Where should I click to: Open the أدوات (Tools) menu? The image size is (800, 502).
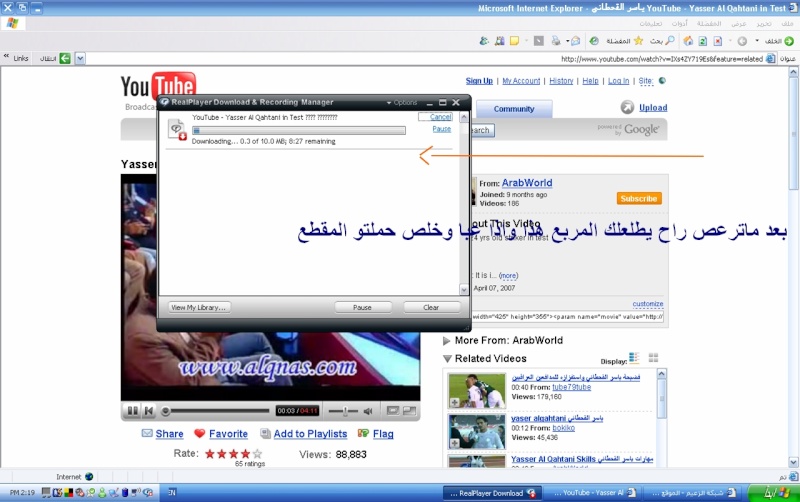point(679,23)
